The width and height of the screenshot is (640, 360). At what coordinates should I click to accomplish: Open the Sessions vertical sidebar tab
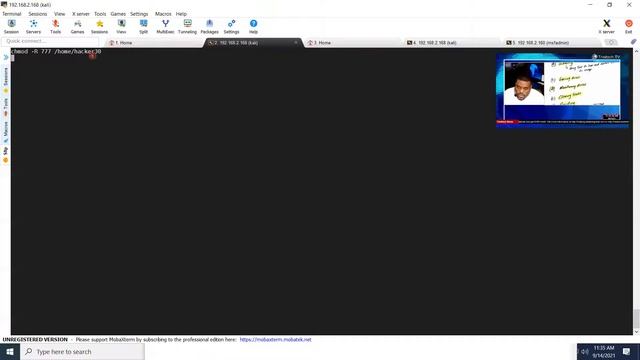6,80
